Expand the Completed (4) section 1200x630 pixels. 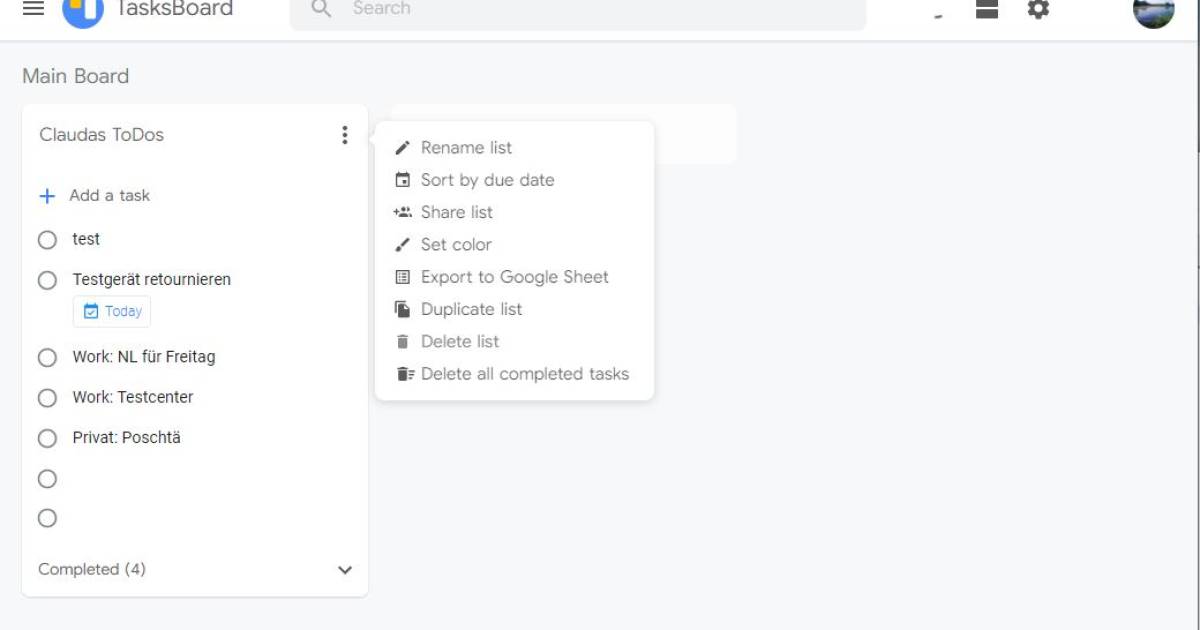[x=345, y=569]
